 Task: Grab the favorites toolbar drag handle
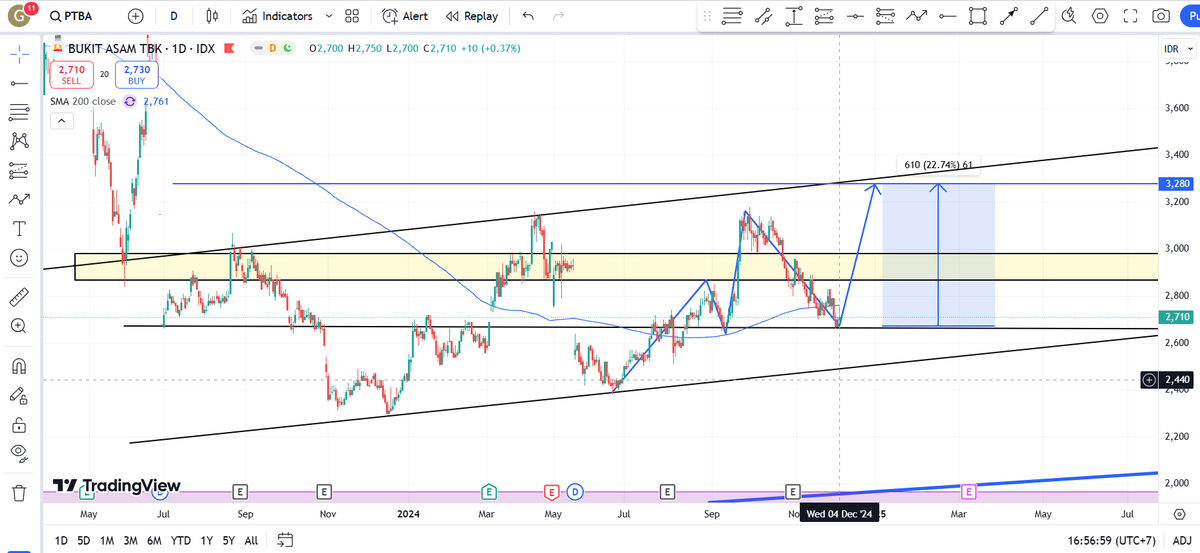[x=708, y=16]
